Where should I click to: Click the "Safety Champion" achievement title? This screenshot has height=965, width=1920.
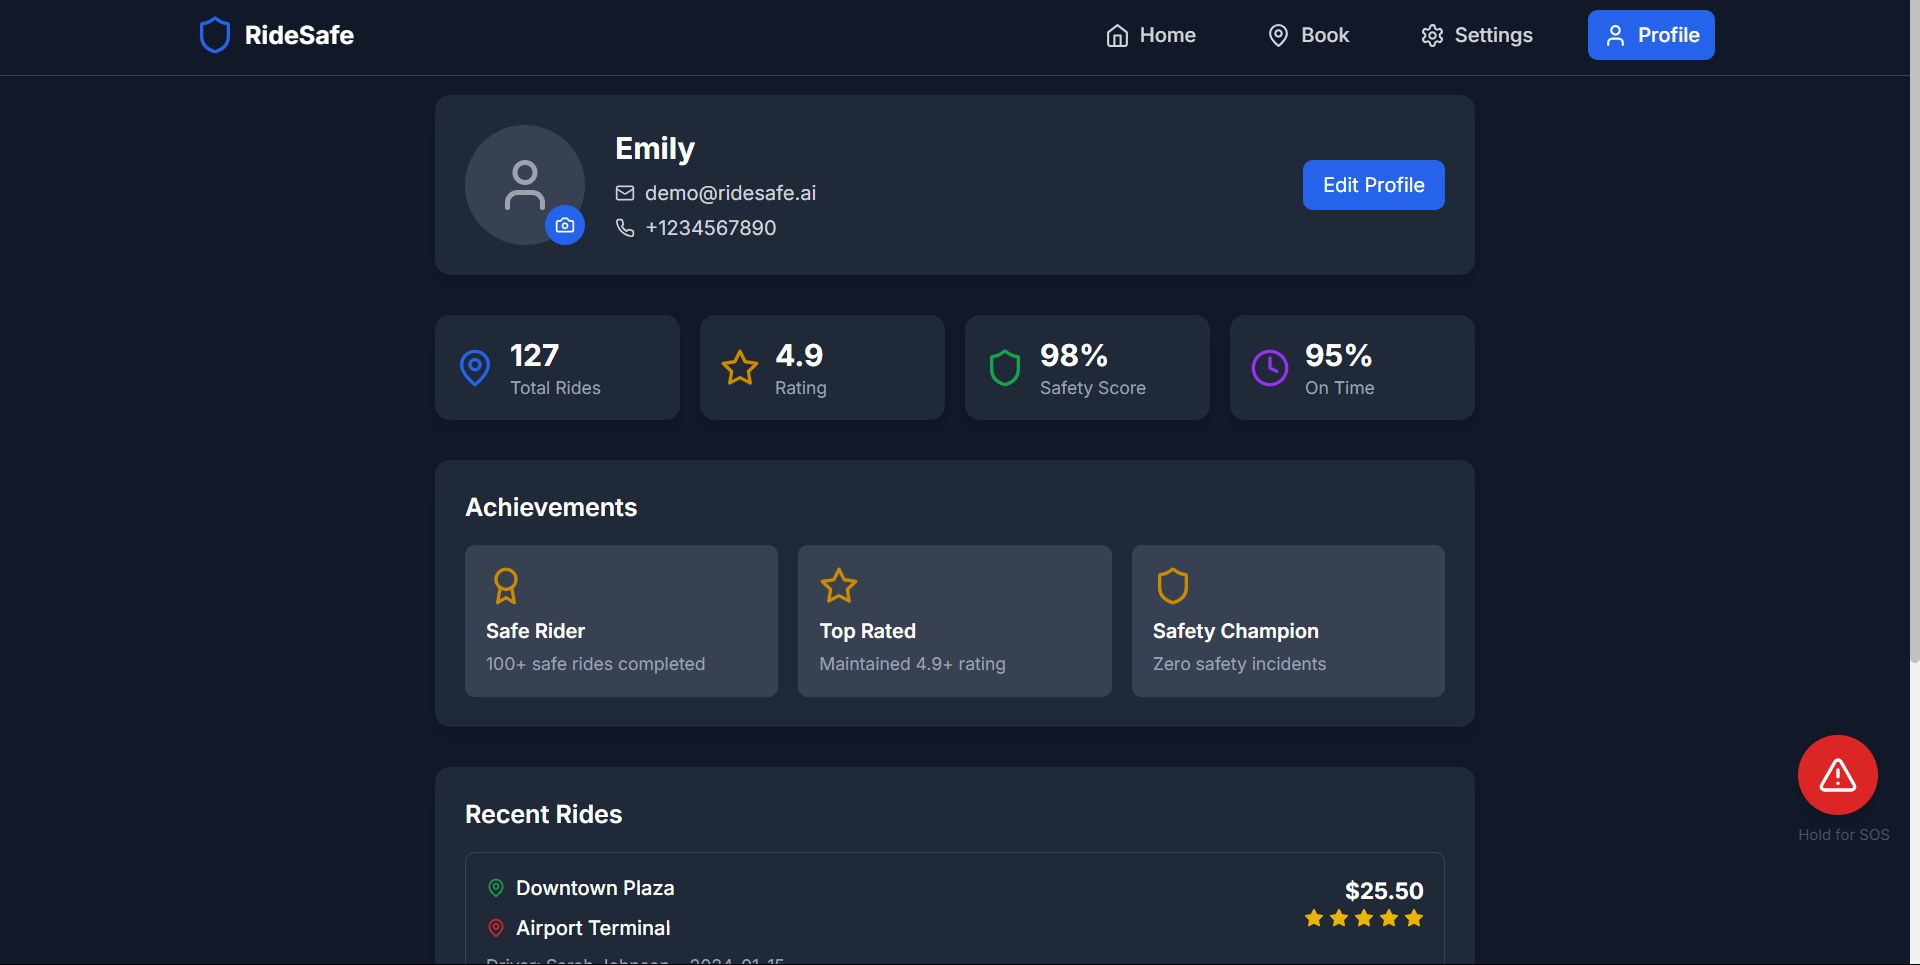pyautogui.click(x=1235, y=631)
